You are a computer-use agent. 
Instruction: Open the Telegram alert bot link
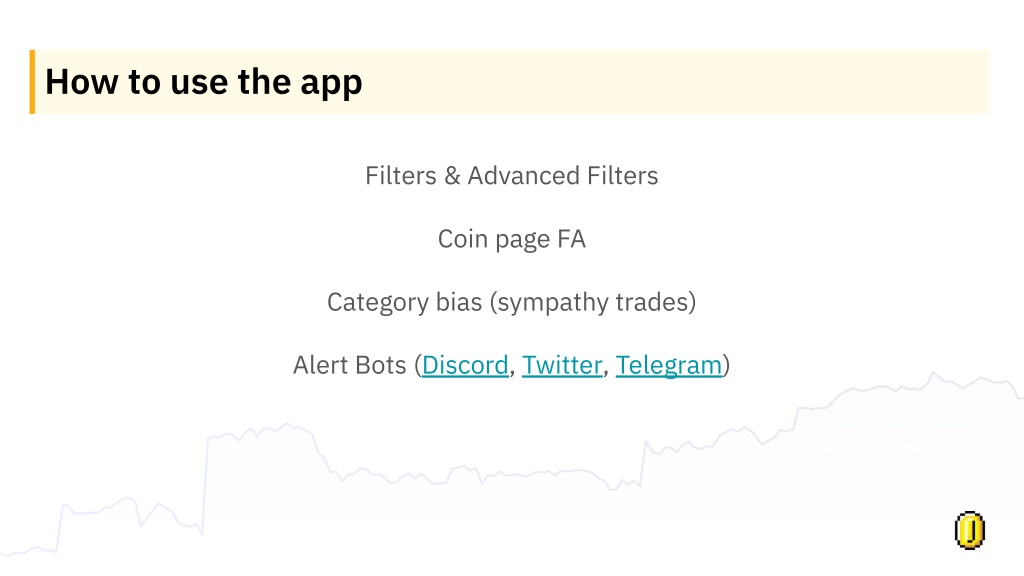pyautogui.click(x=669, y=366)
